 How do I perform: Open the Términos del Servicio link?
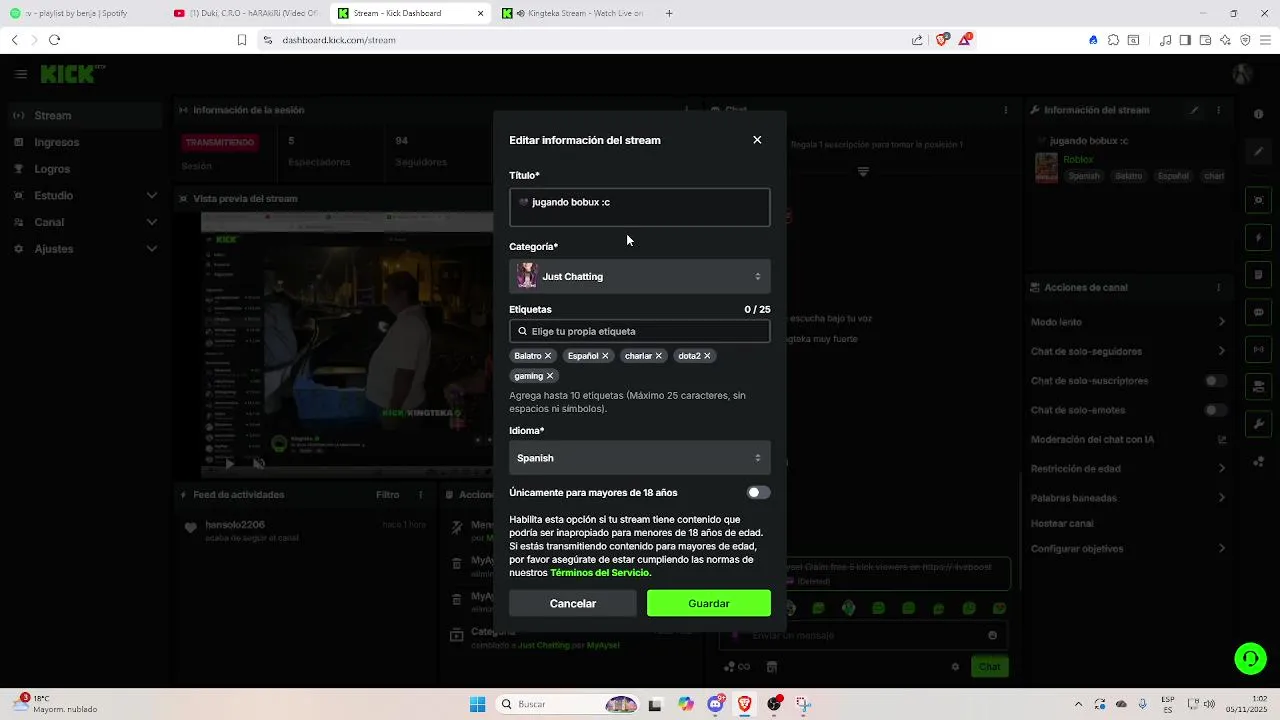point(600,573)
